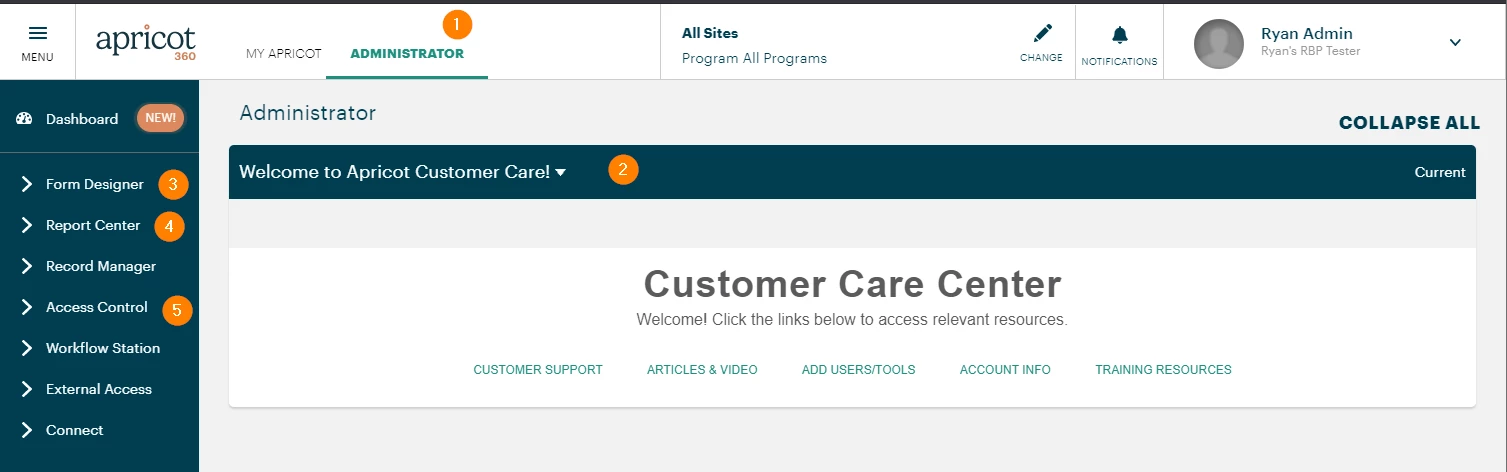The width and height of the screenshot is (1507, 472).
Task: Open the Dashboard sidebar item
Action: (82, 119)
